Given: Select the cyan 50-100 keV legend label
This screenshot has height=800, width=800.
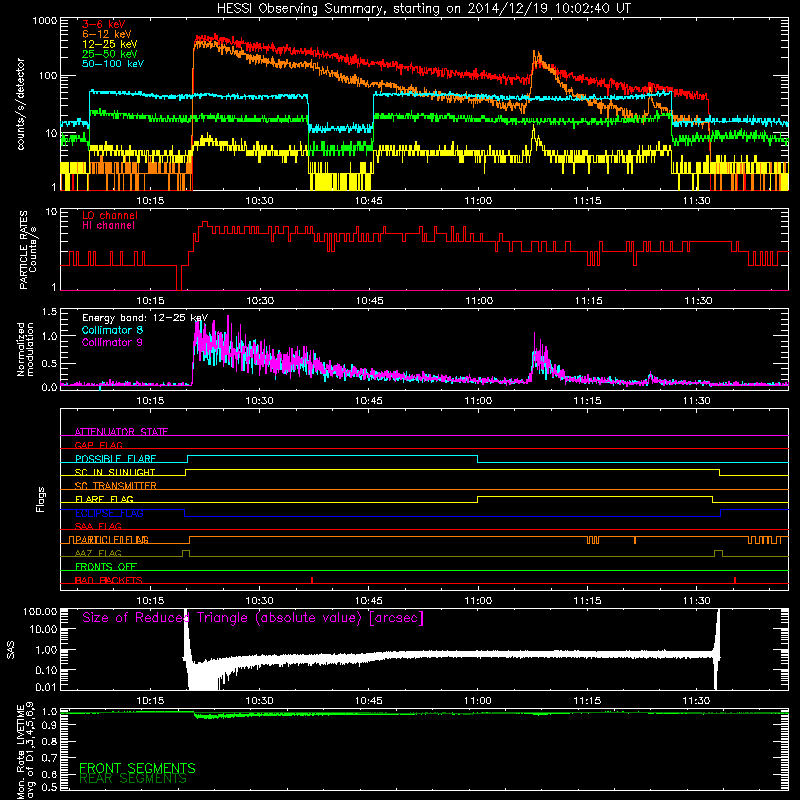Looking at the screenshot, I should point(113,64).
